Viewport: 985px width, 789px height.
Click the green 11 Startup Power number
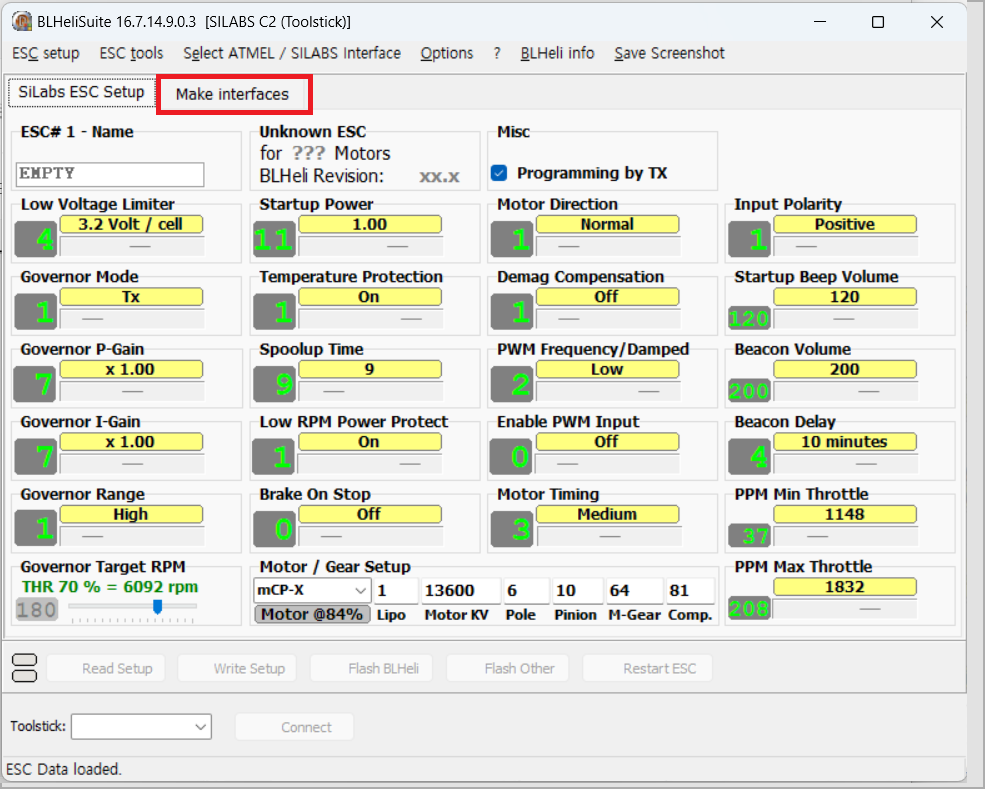(273, 239)
